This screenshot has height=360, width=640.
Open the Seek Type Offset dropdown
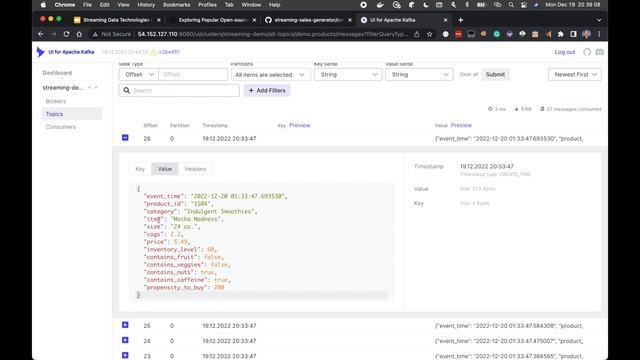[139, 74]
